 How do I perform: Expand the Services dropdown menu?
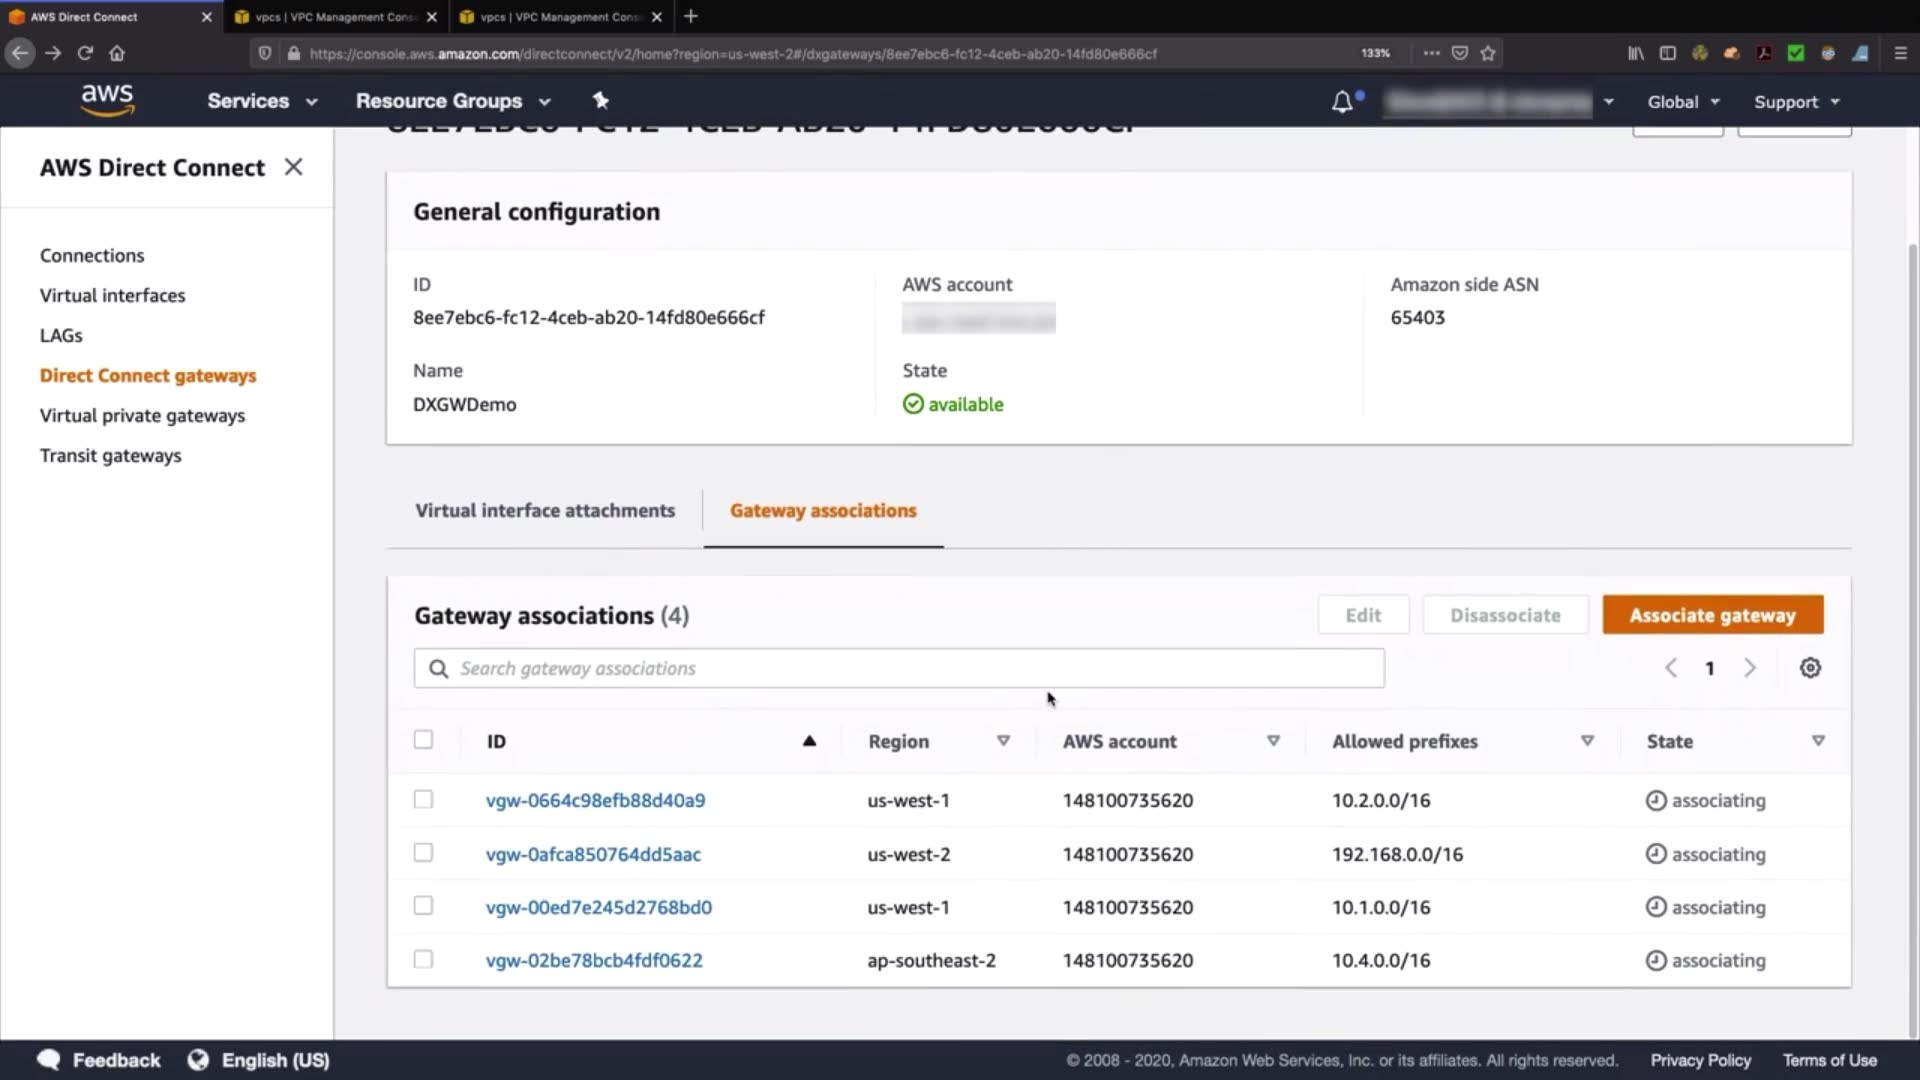[262, 101]
